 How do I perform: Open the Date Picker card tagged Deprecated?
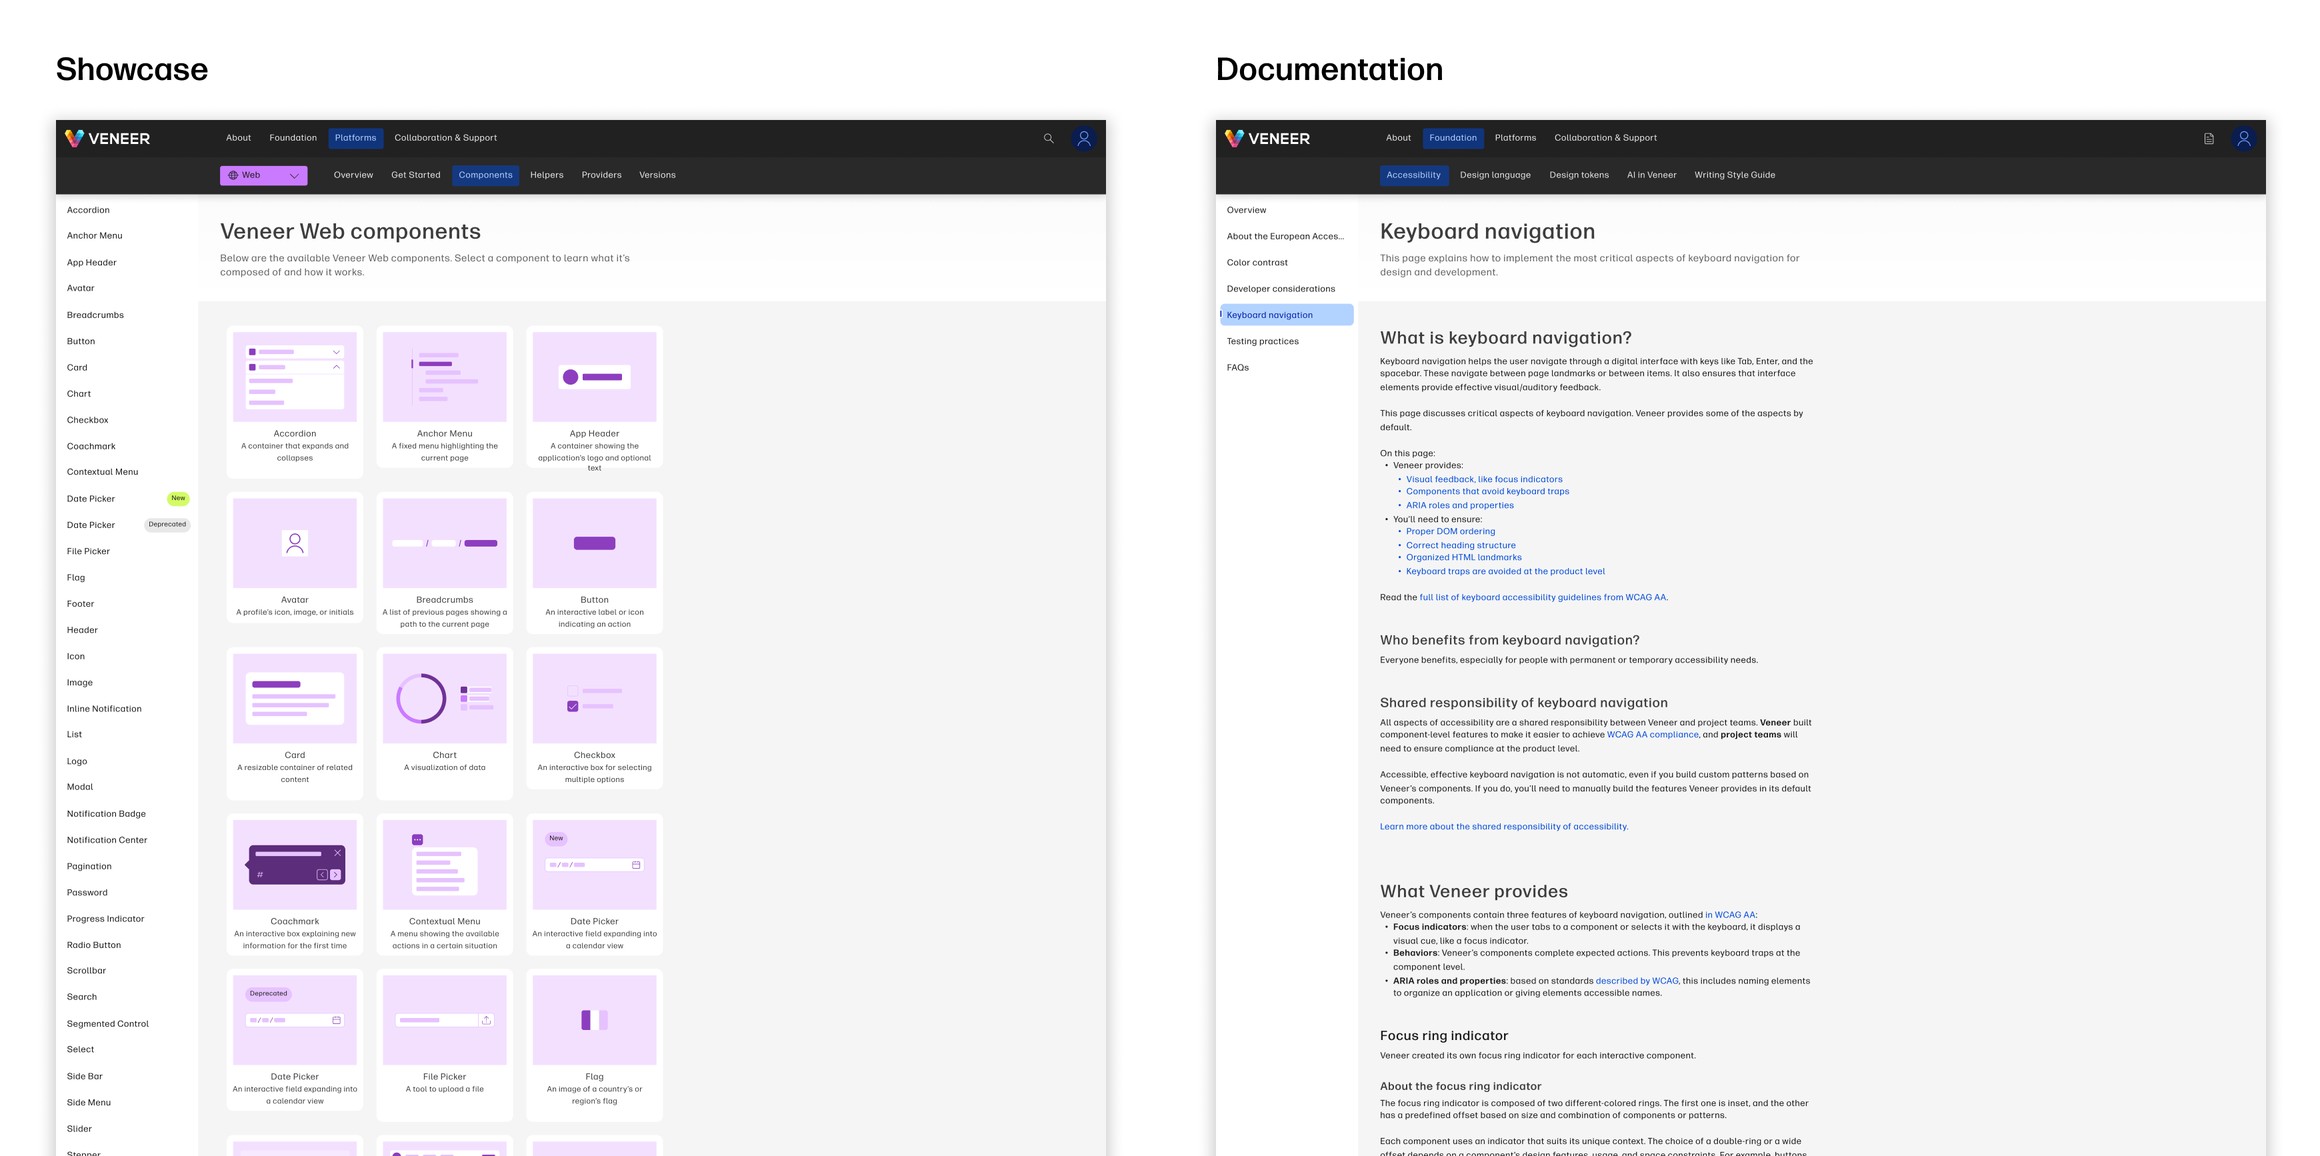[x=295, y=1040]
